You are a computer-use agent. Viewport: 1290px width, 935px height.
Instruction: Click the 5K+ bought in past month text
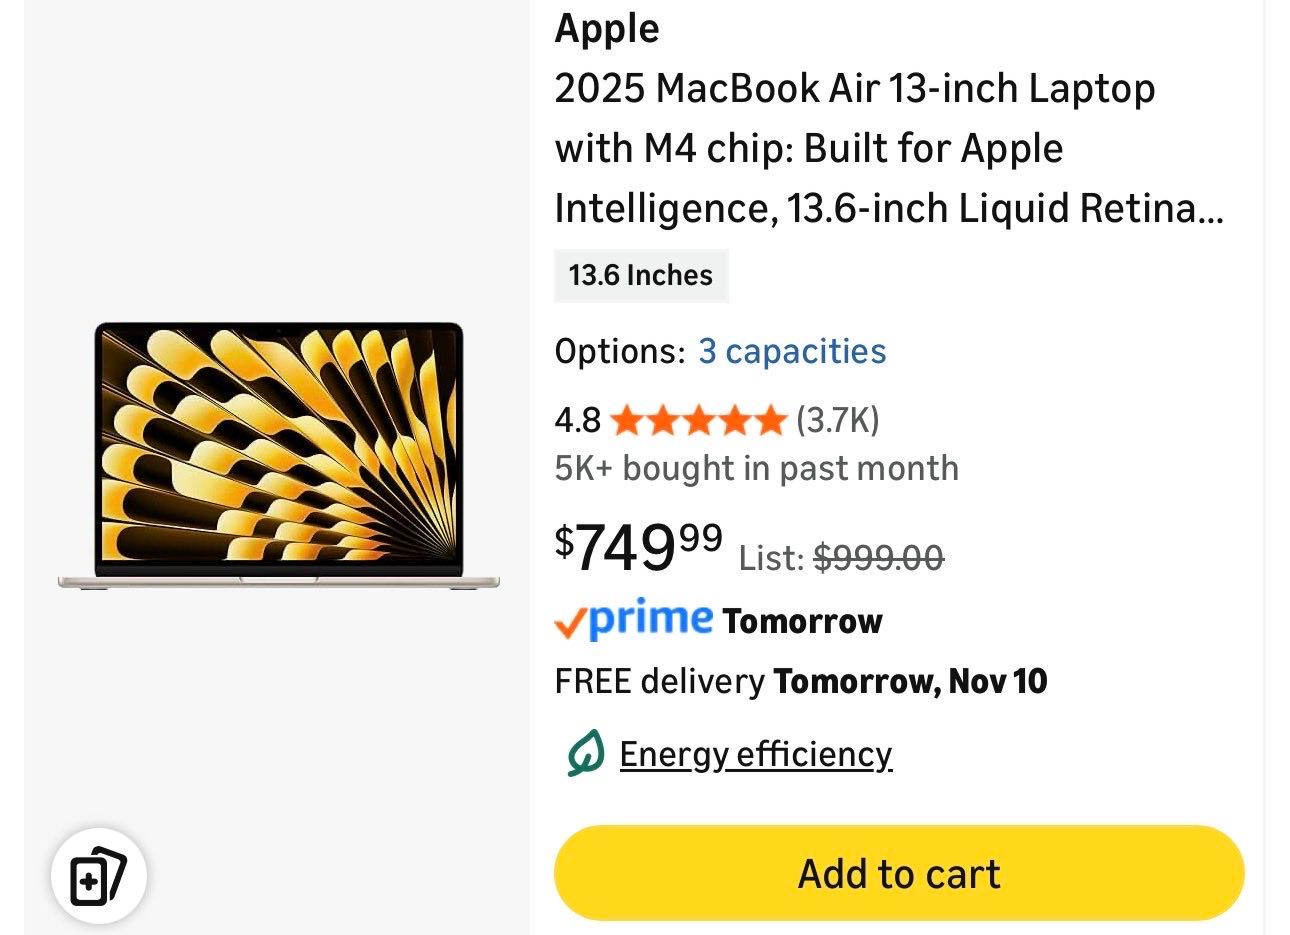(x=756, y=468)
